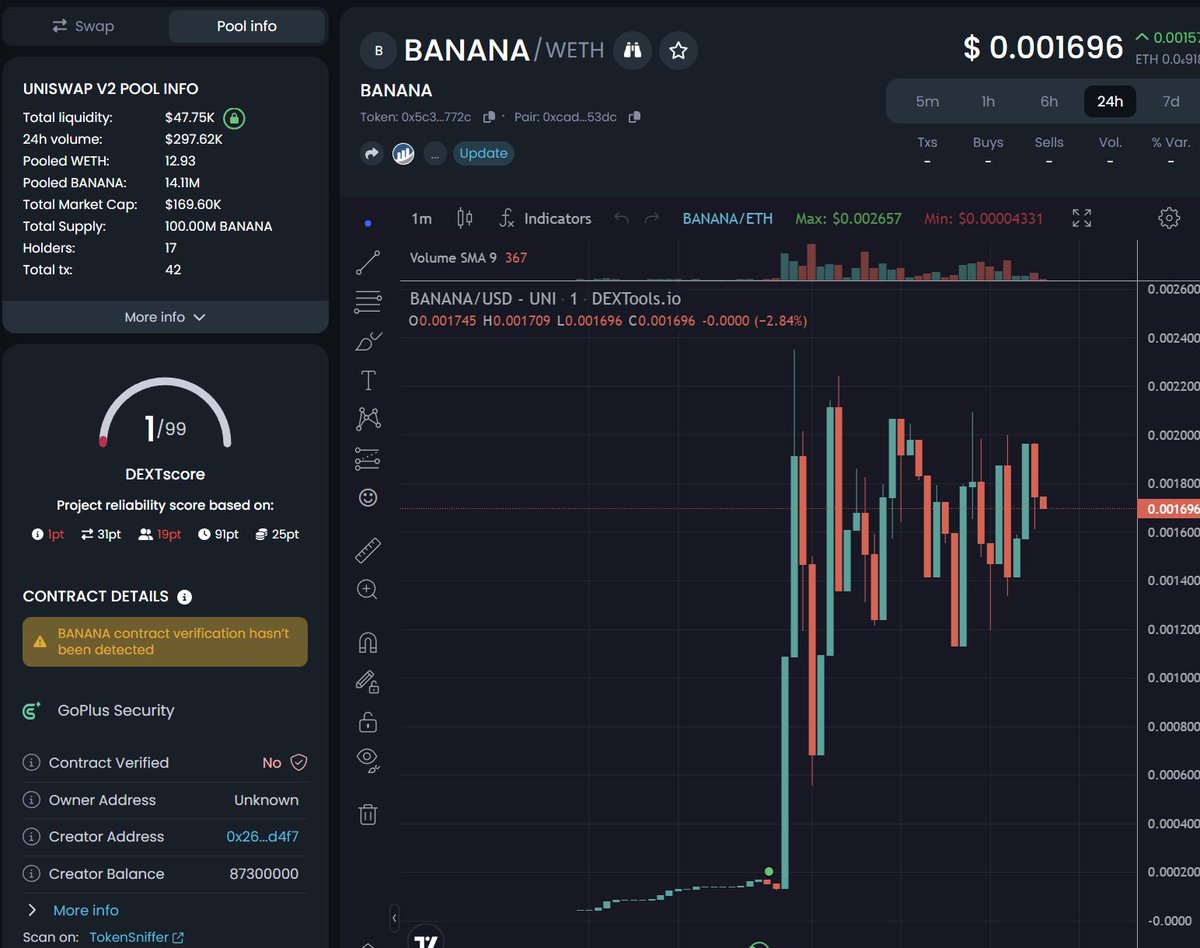Viewport: 1200px width, 948px height.
Task: Click the redo arrow in chart toolbar
Action: pos(652,218)
